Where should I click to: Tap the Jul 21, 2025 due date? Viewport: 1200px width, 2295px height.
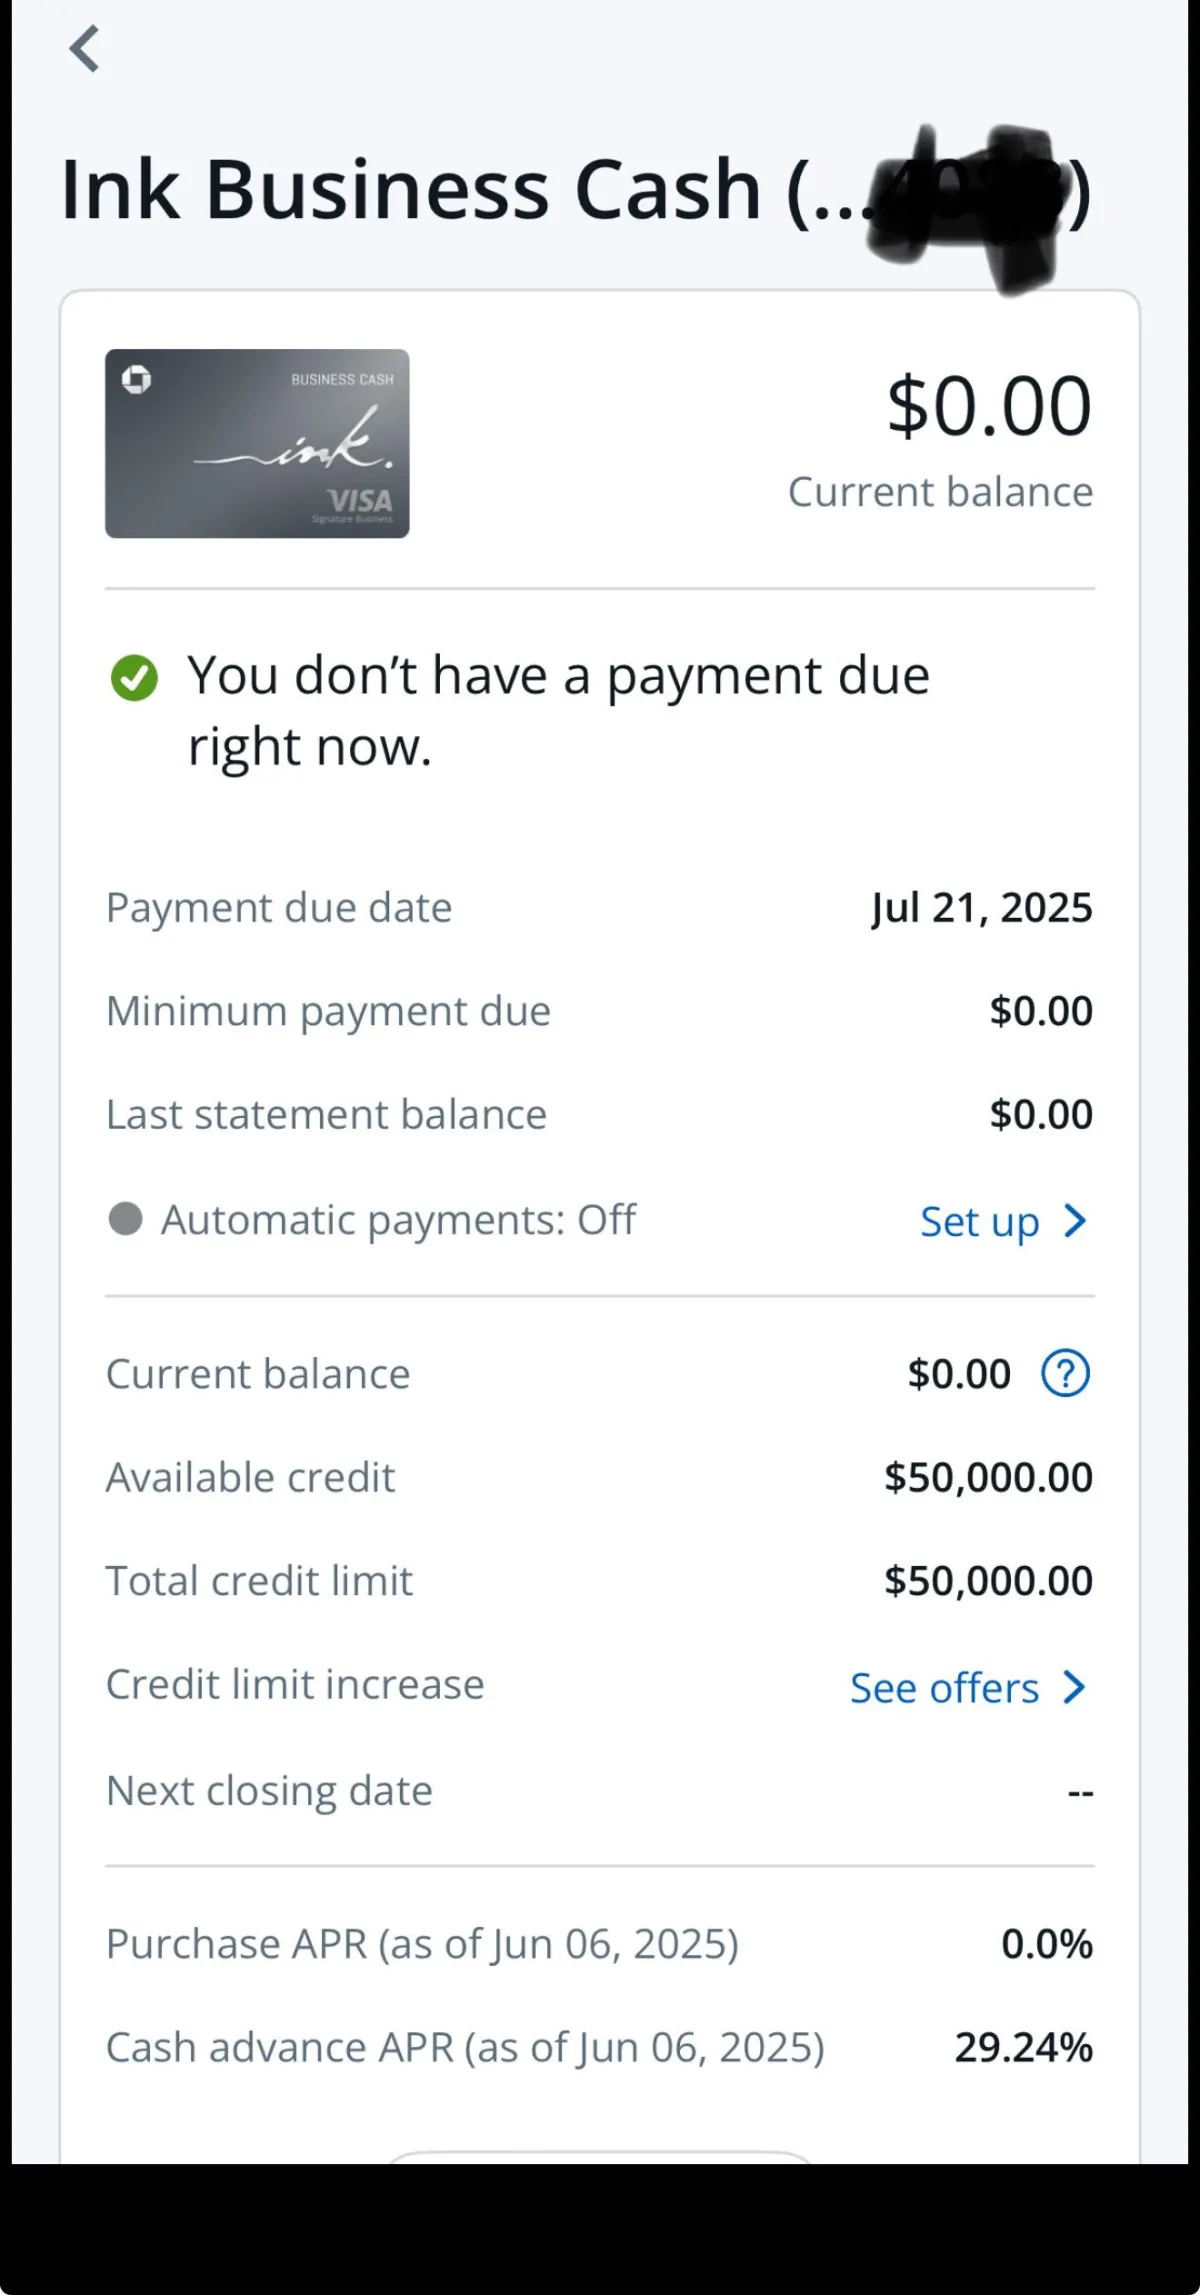point(981,908)
